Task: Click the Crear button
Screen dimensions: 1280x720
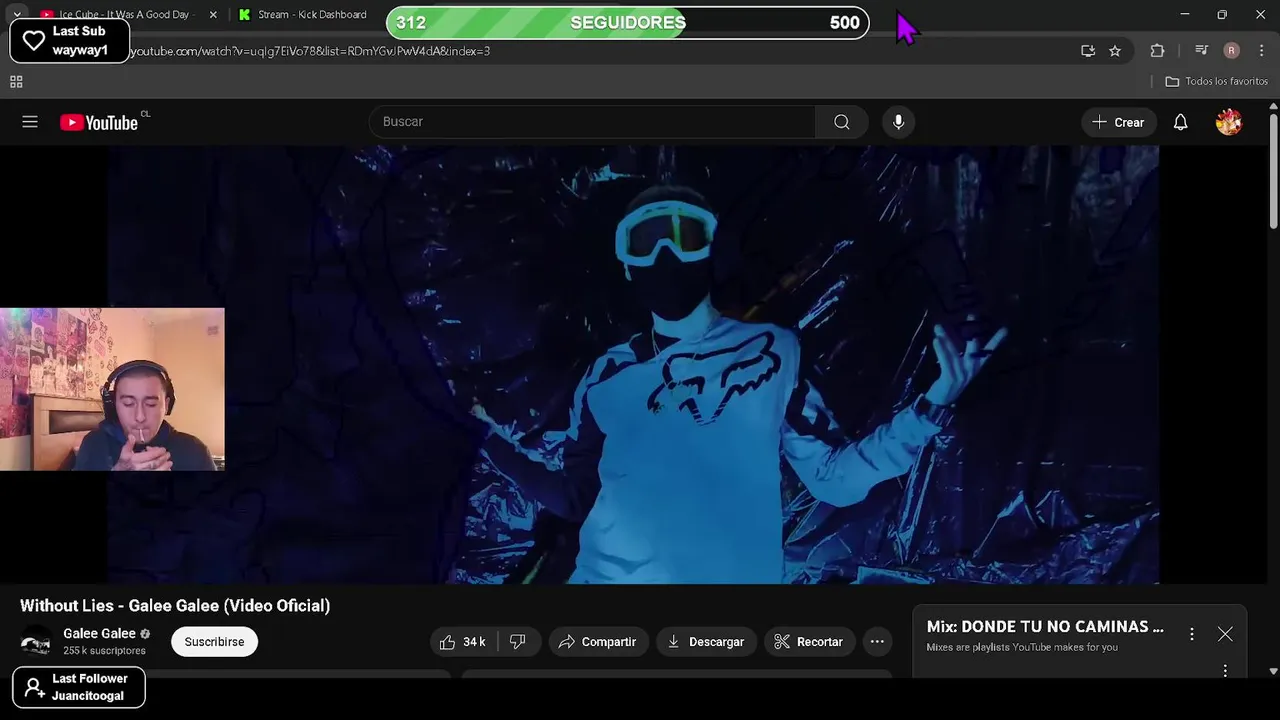Action: tap(1118, 122)
